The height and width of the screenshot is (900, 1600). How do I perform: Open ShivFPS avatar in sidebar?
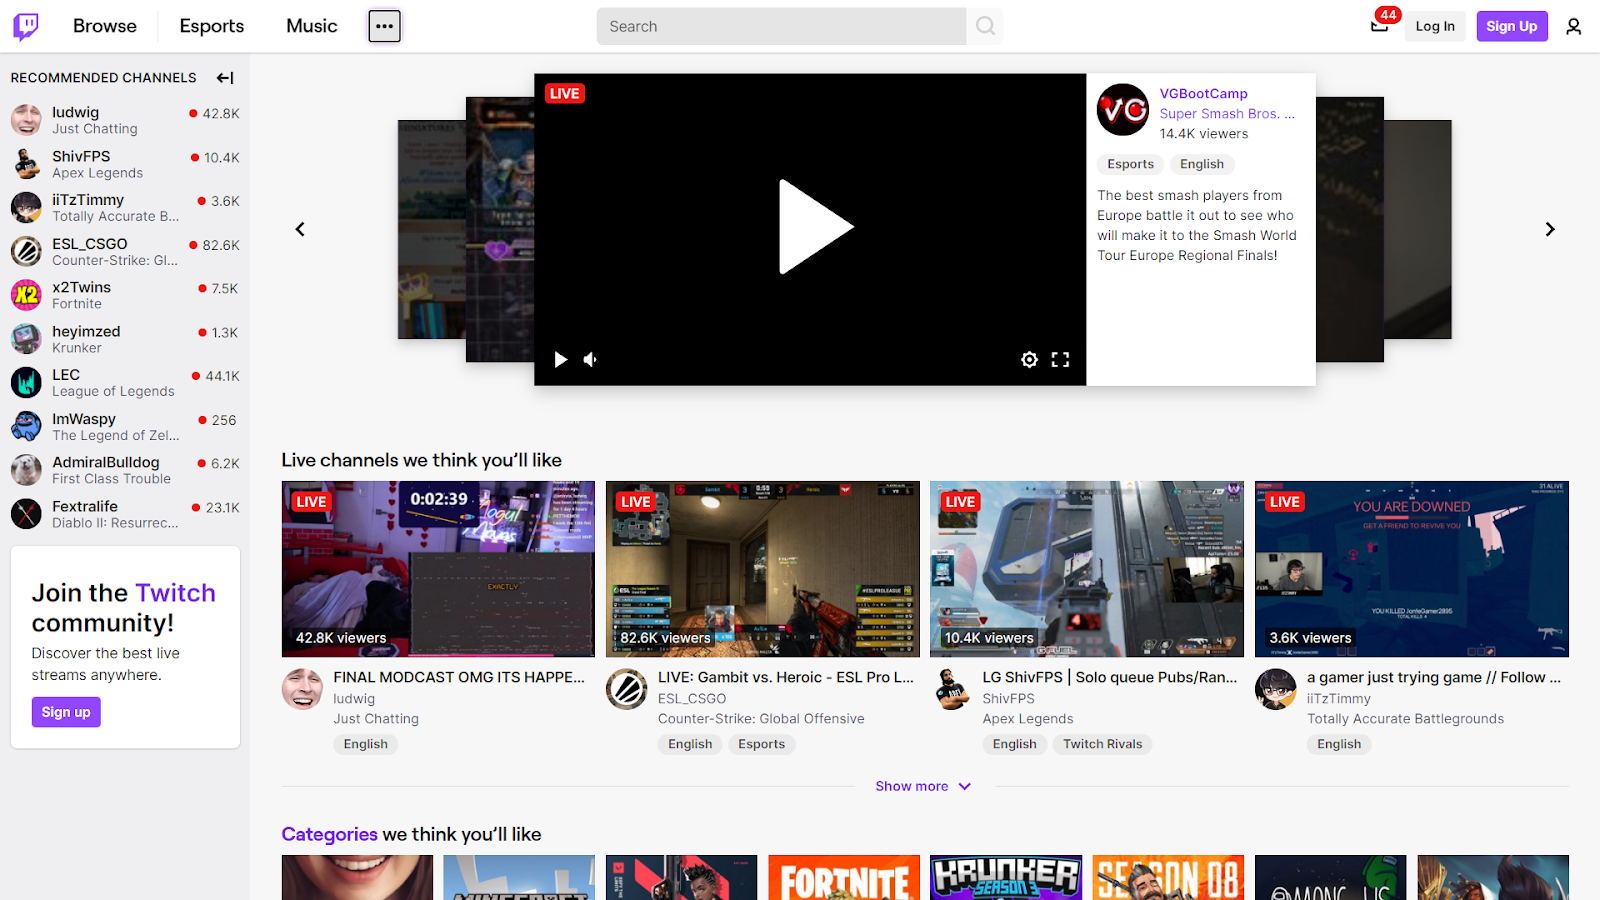click(x=26, y=164)
